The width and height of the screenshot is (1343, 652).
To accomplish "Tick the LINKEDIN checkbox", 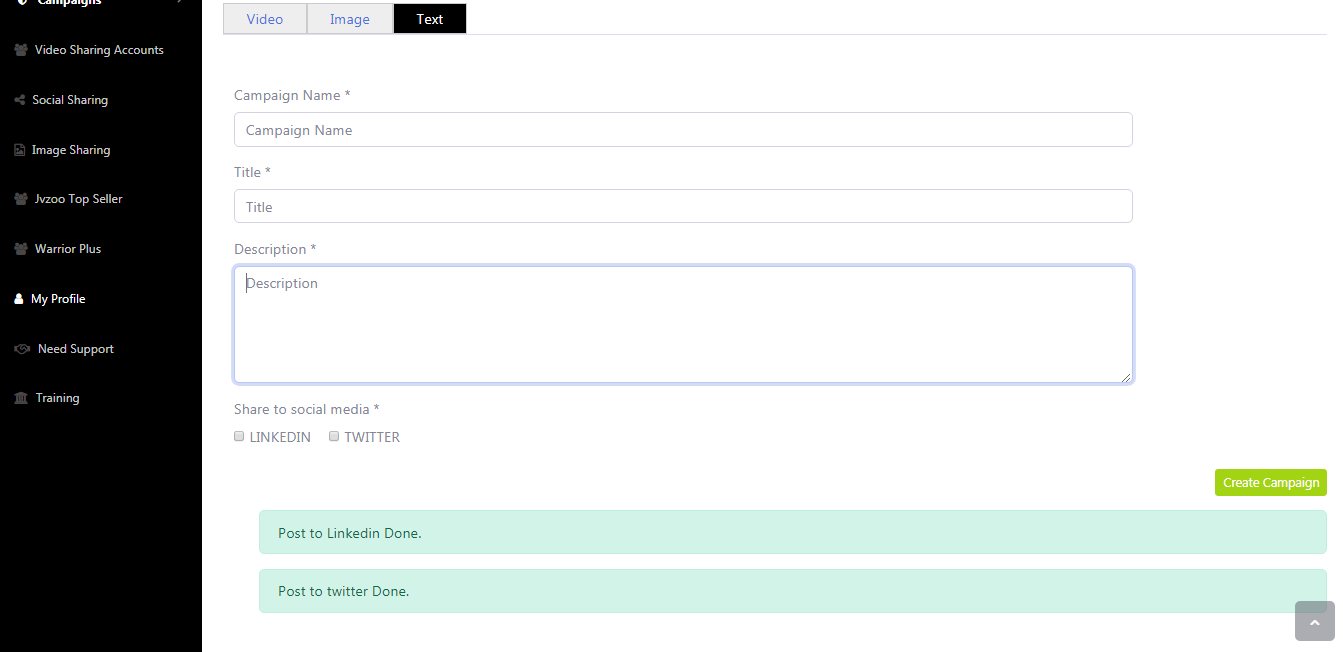I will coord(239,436).
